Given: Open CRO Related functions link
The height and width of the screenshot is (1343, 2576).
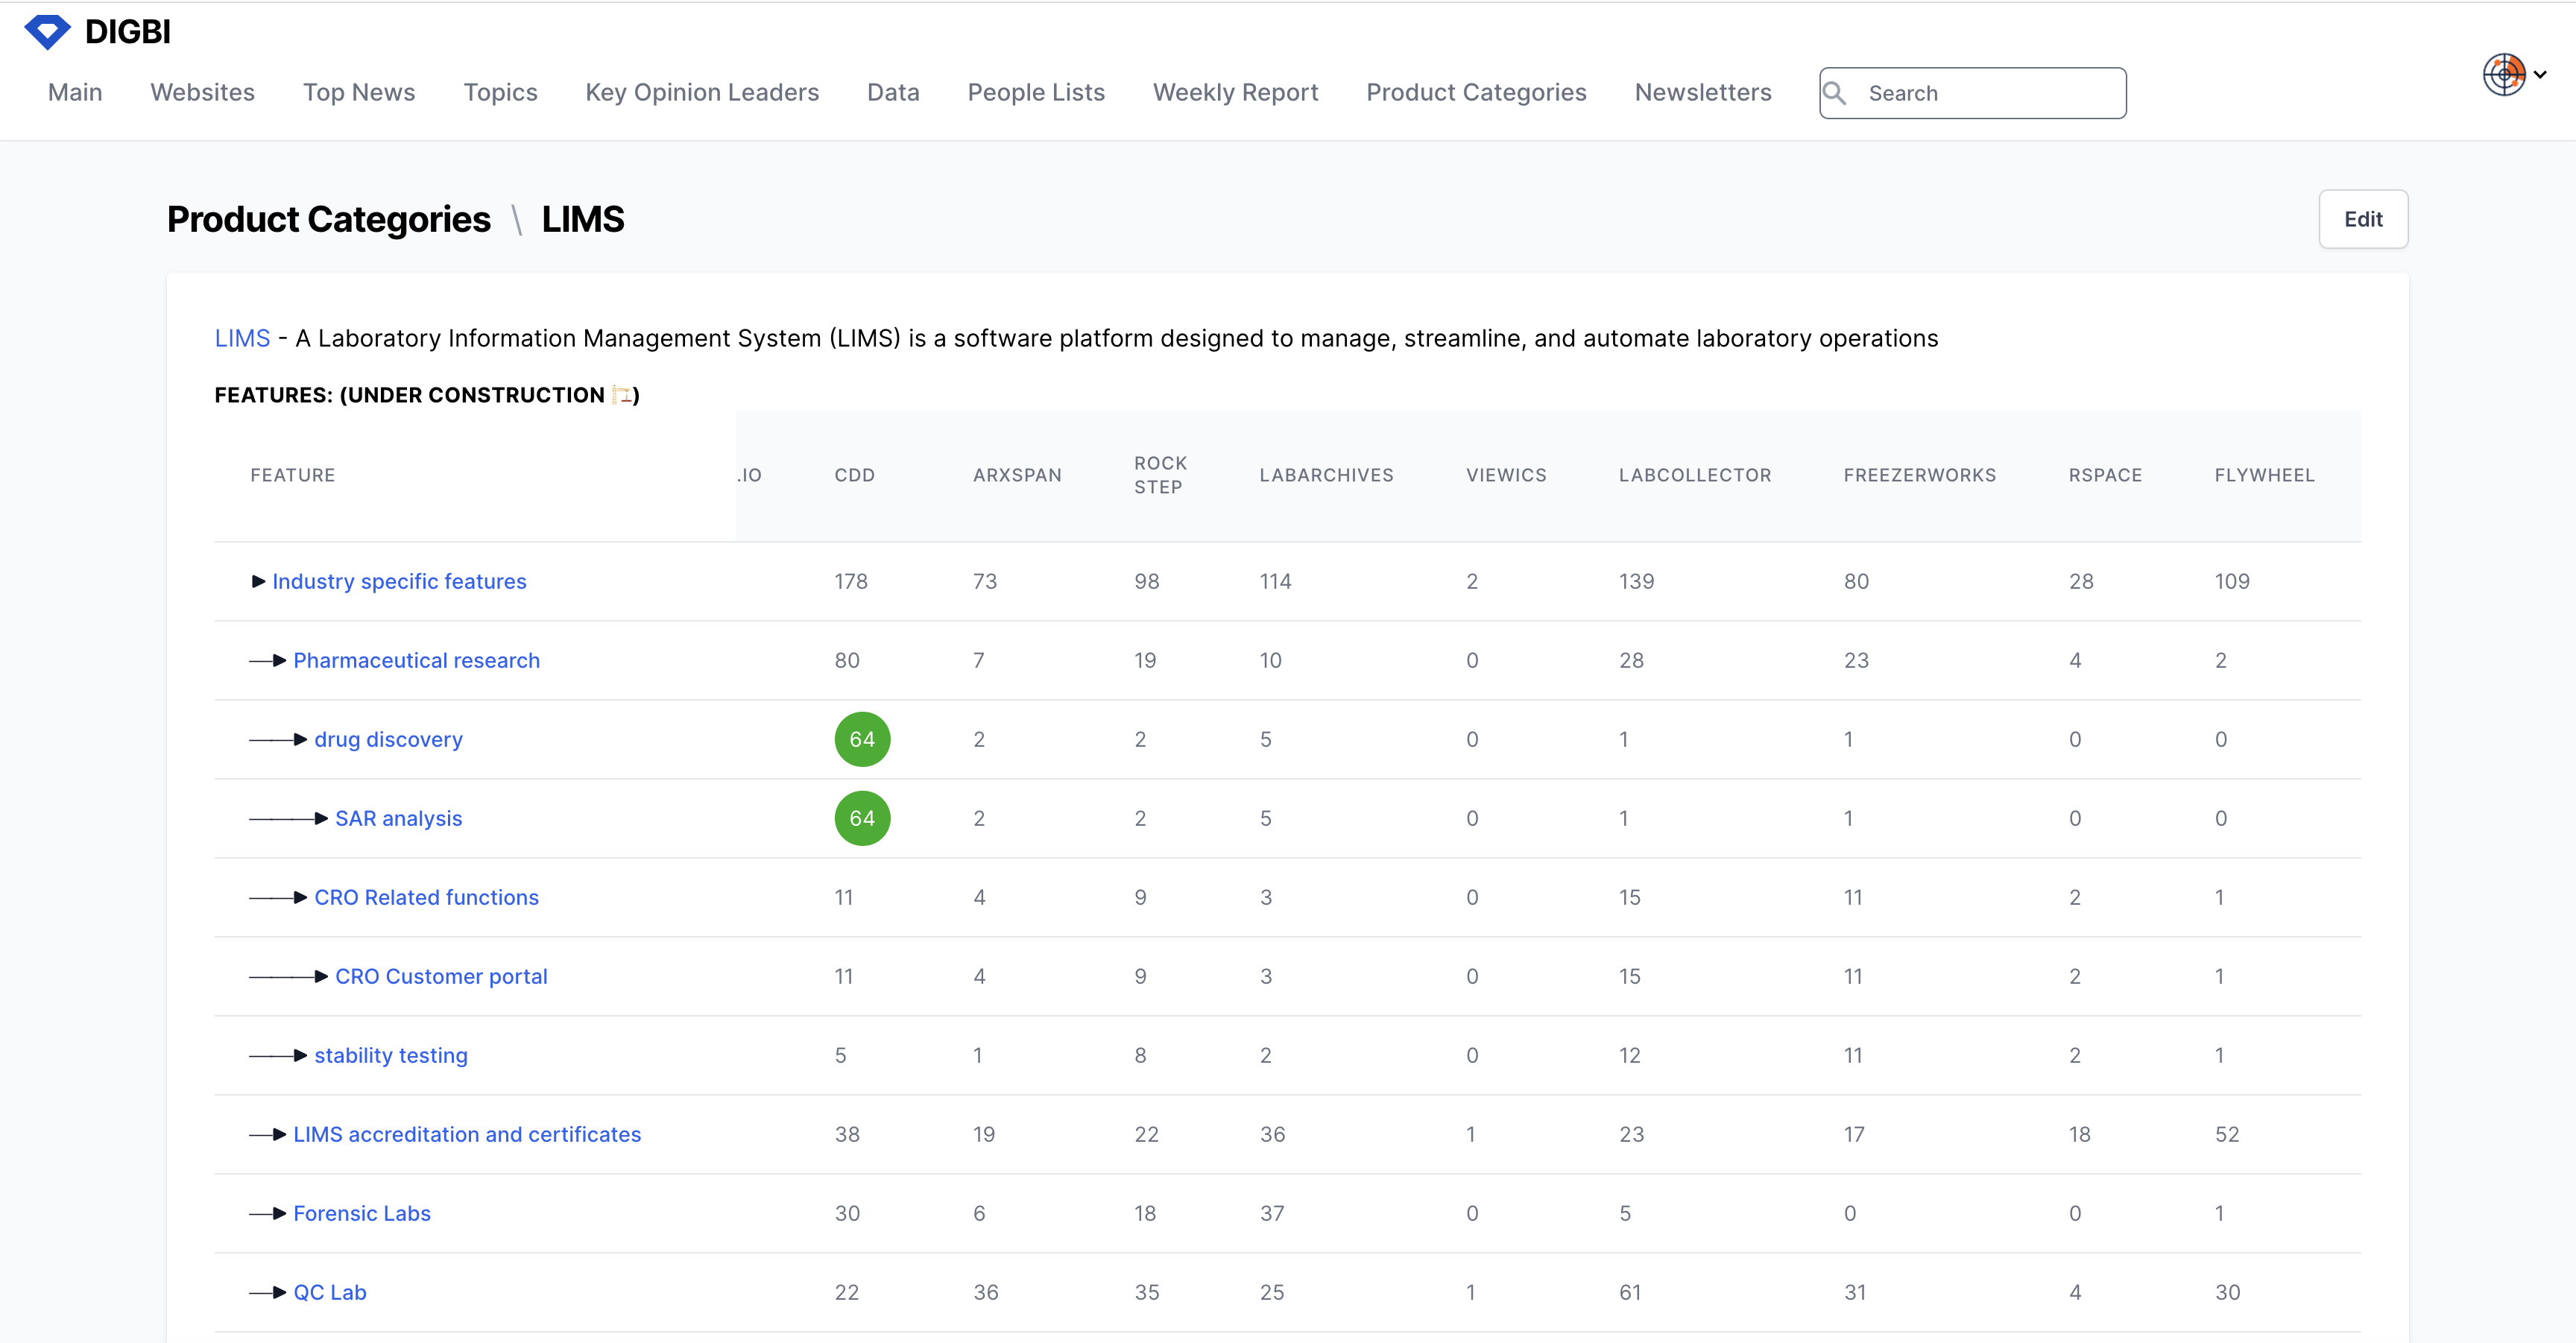Looking at the screenshot, I should [x=426, y=897].
